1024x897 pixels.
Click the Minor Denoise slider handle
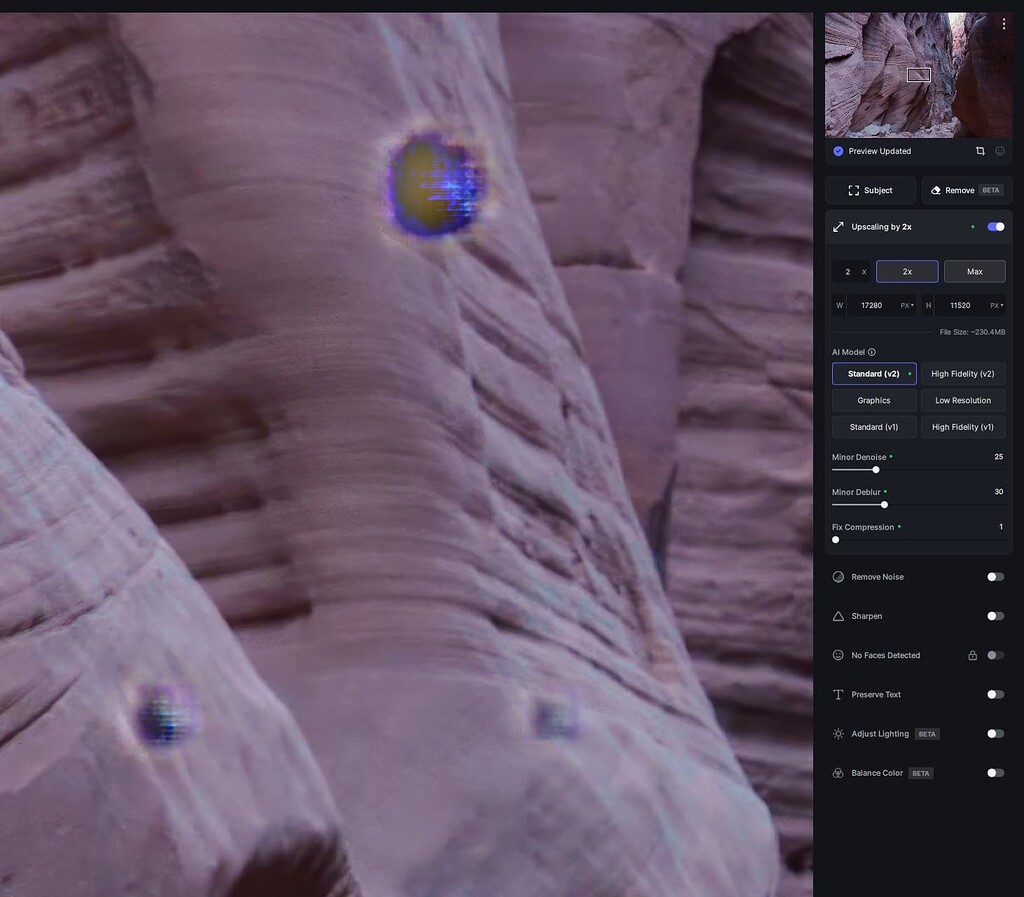(x=876, y=470)
